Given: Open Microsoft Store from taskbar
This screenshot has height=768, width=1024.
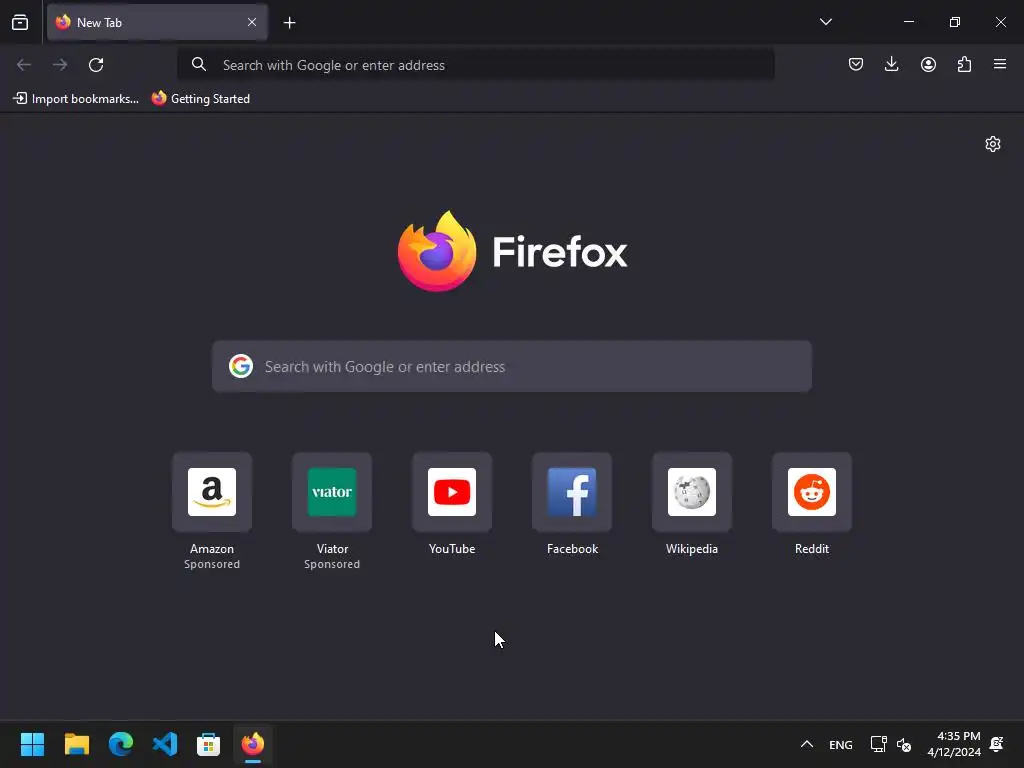Looking at the screenshot, I should pyautogui.click(x=208, y=744).
